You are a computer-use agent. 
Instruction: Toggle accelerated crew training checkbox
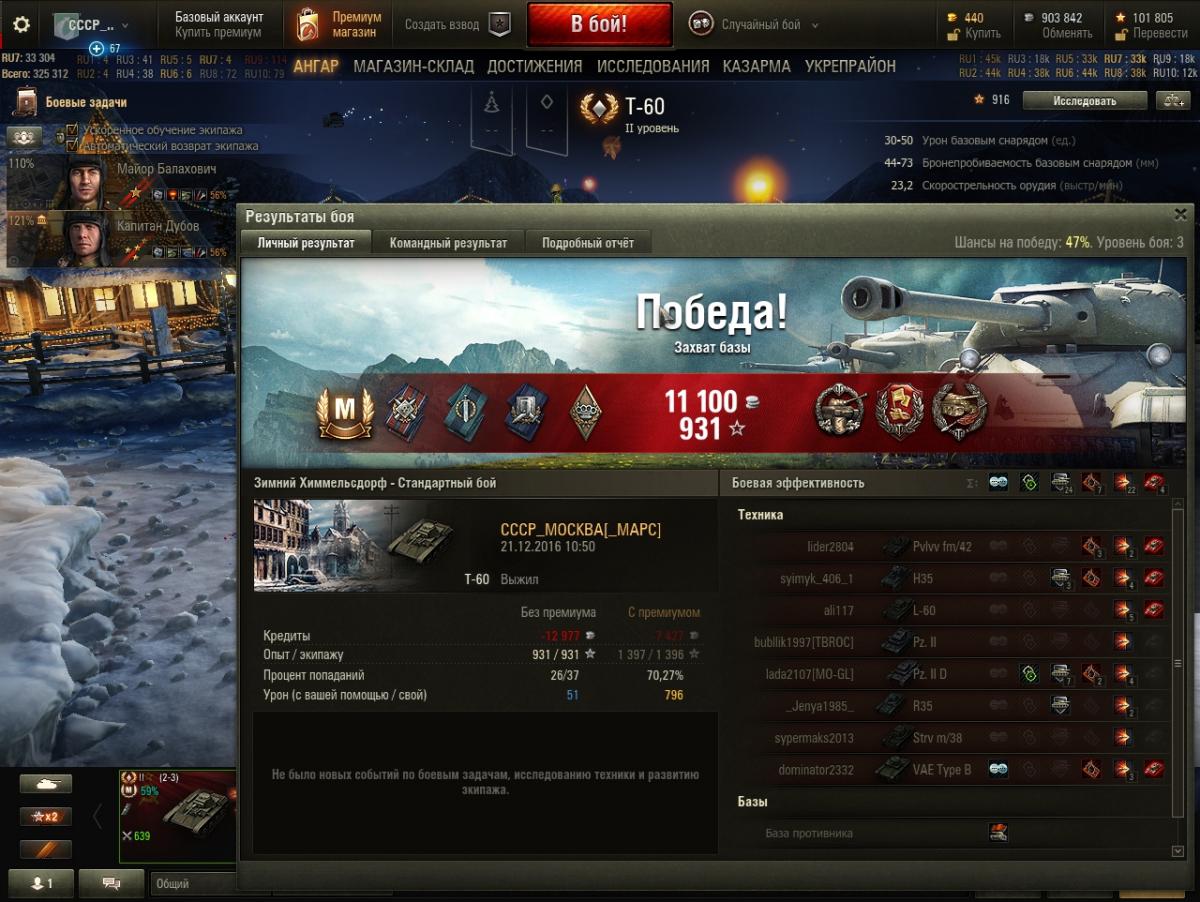click(72, 130)
